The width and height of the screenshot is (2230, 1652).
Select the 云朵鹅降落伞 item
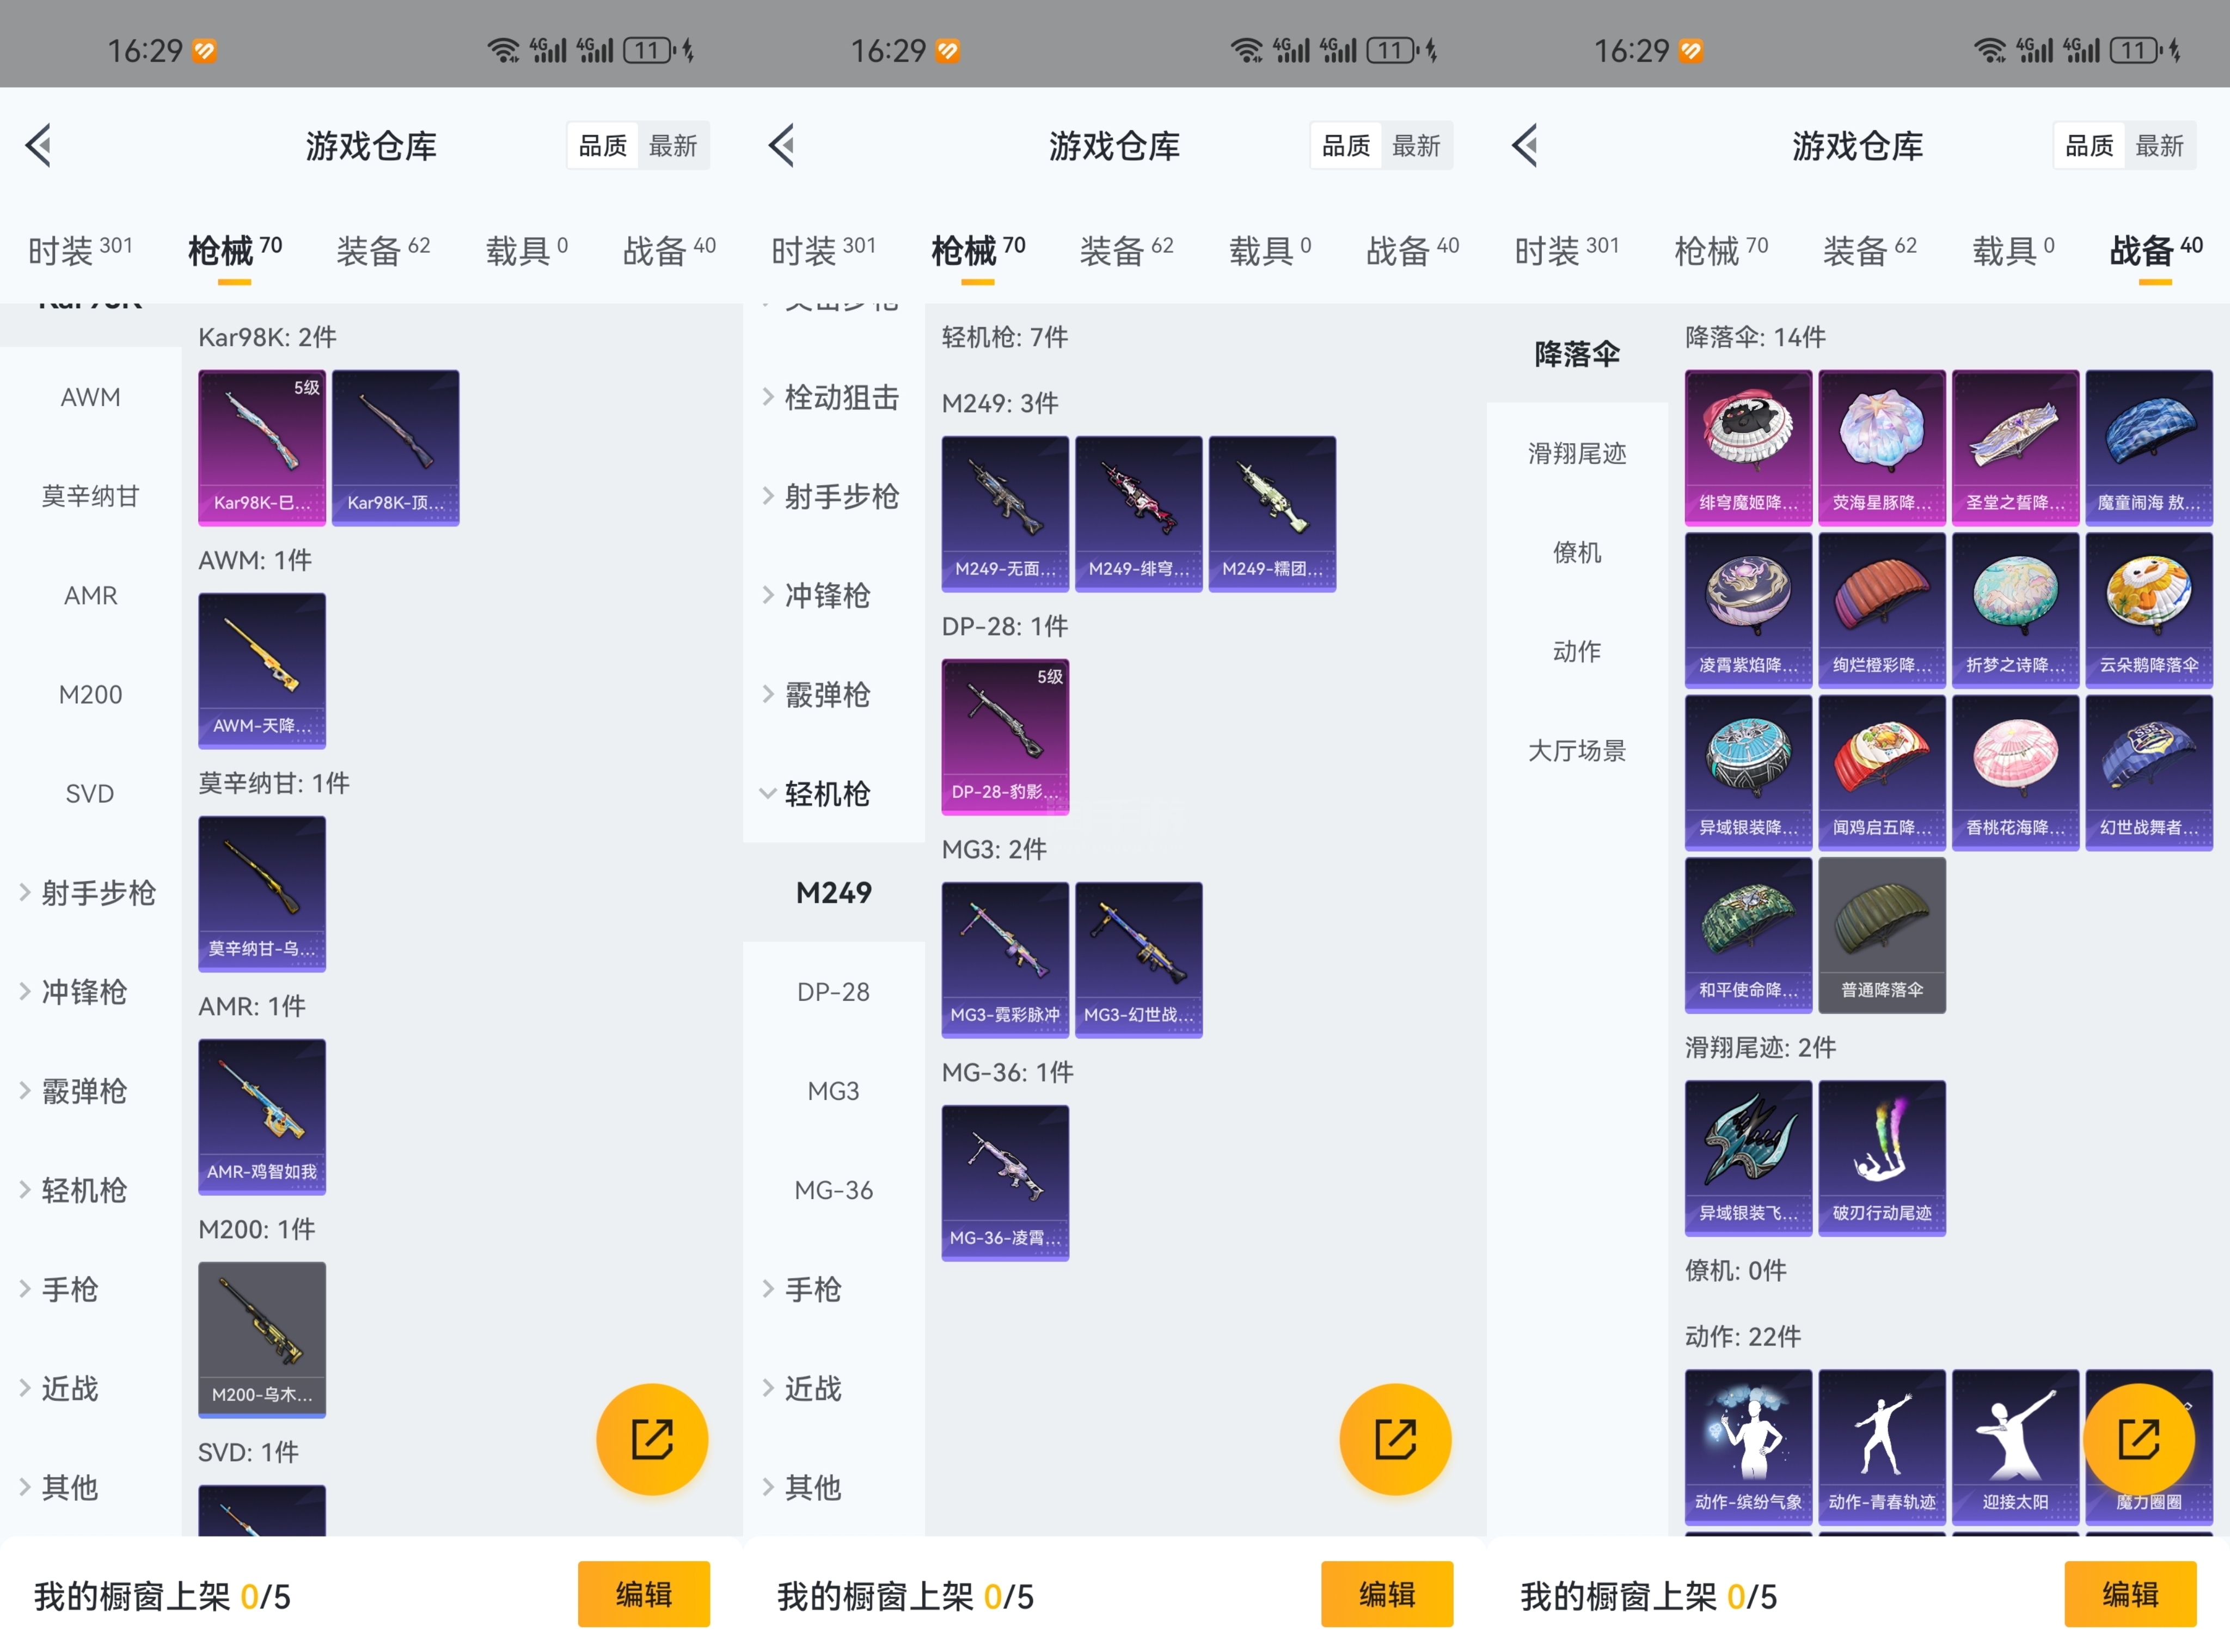coord(2149,610)
